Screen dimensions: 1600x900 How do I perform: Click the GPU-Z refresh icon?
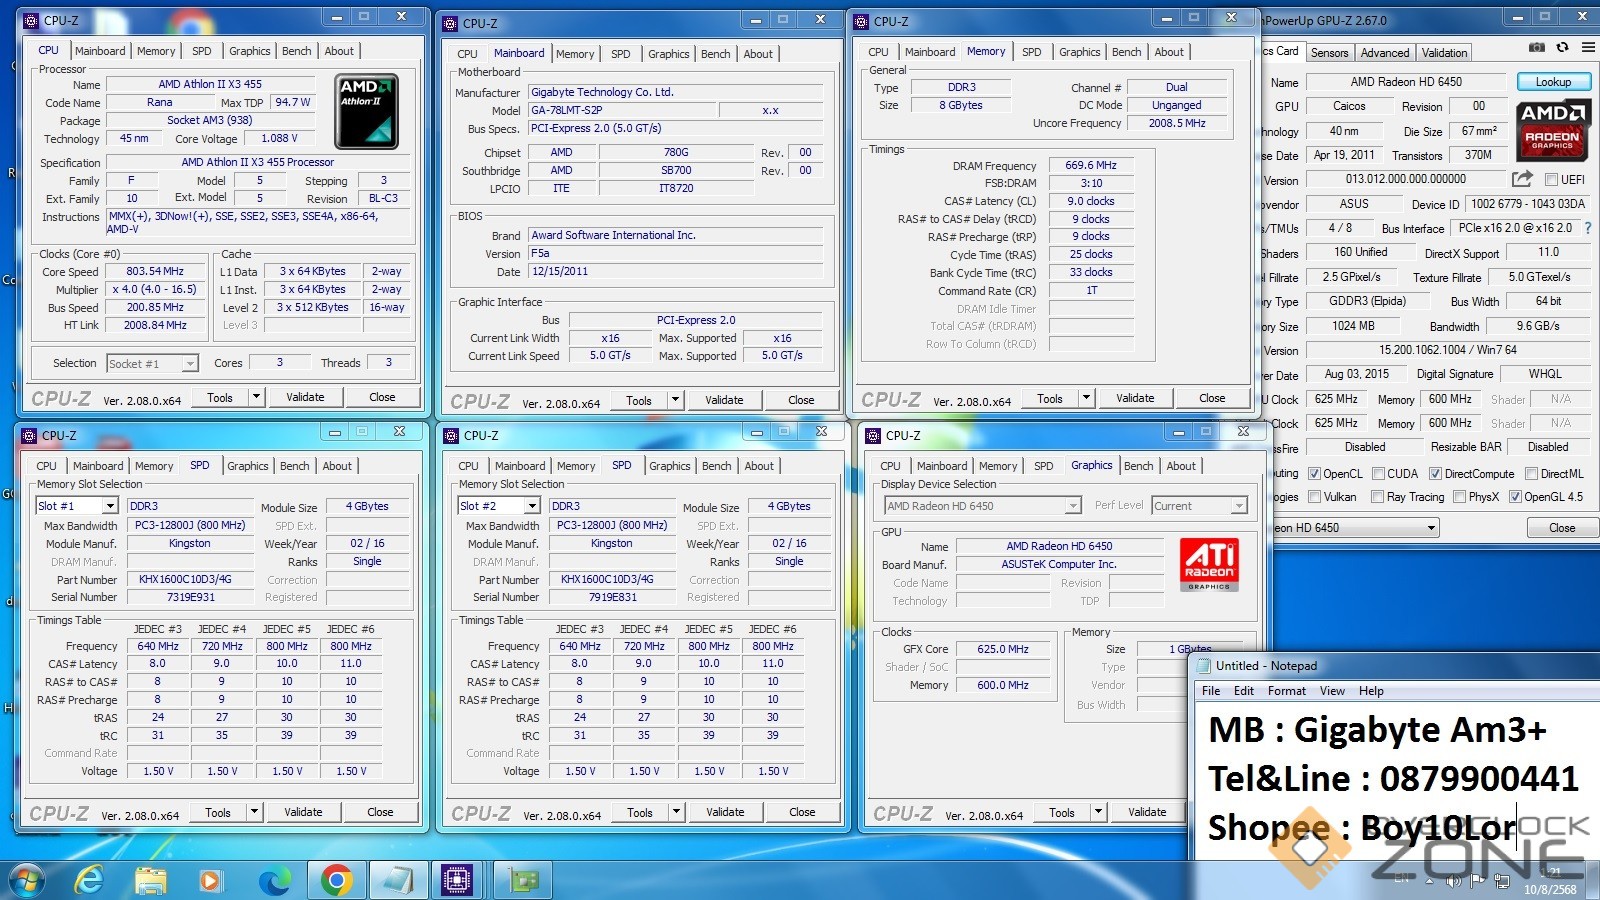1562,47
